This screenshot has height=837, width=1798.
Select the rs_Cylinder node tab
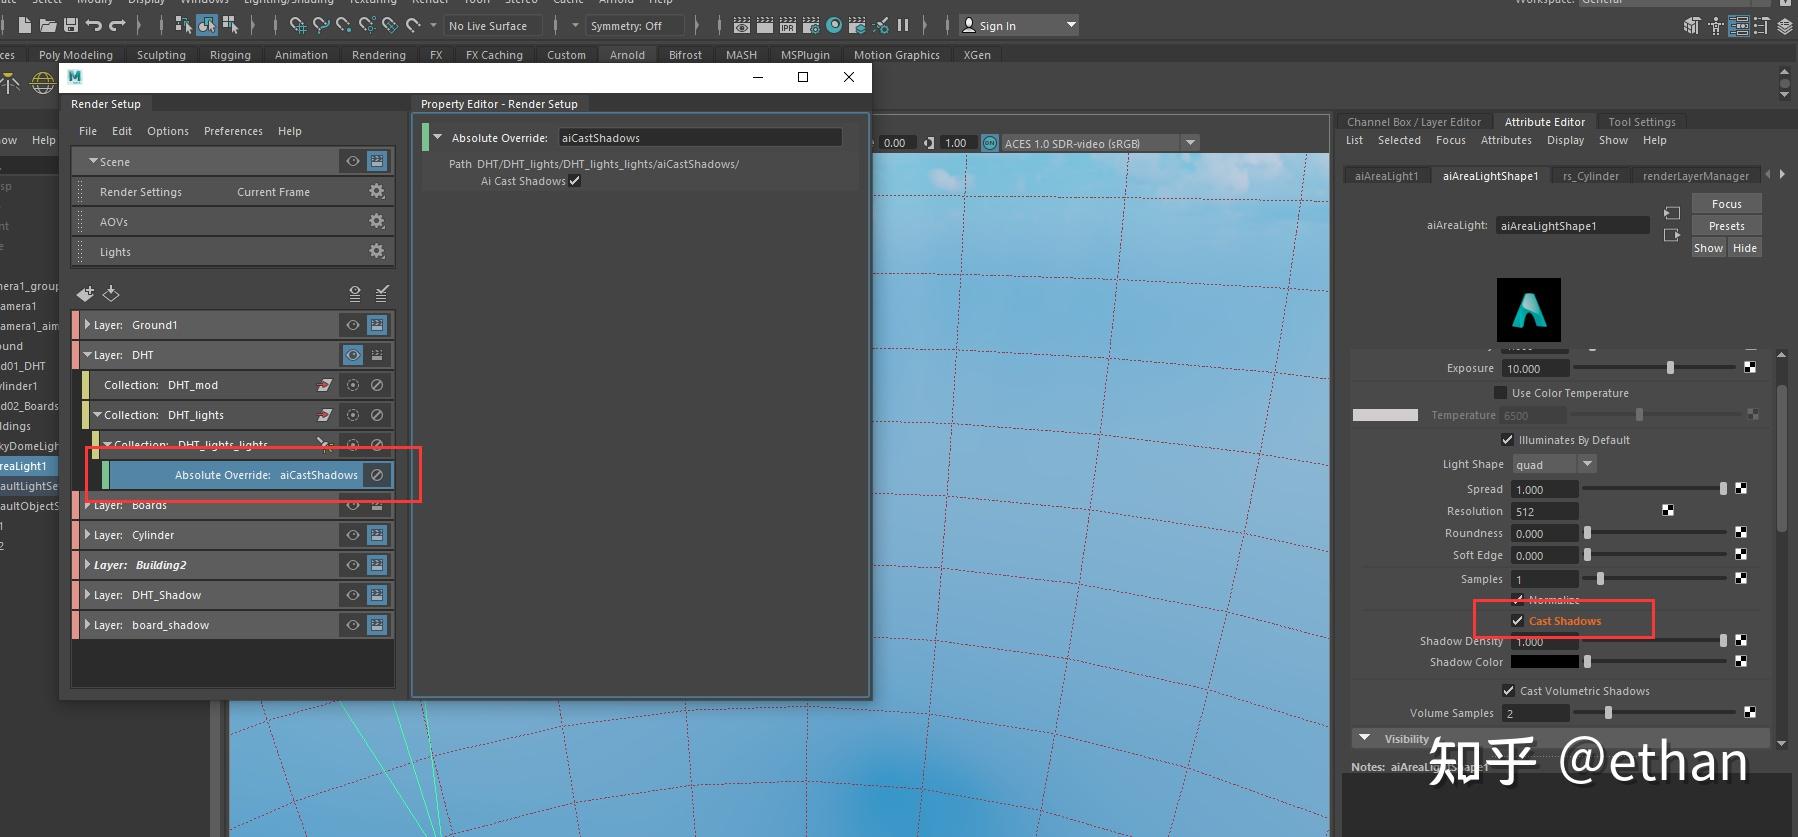point(1590,176)
